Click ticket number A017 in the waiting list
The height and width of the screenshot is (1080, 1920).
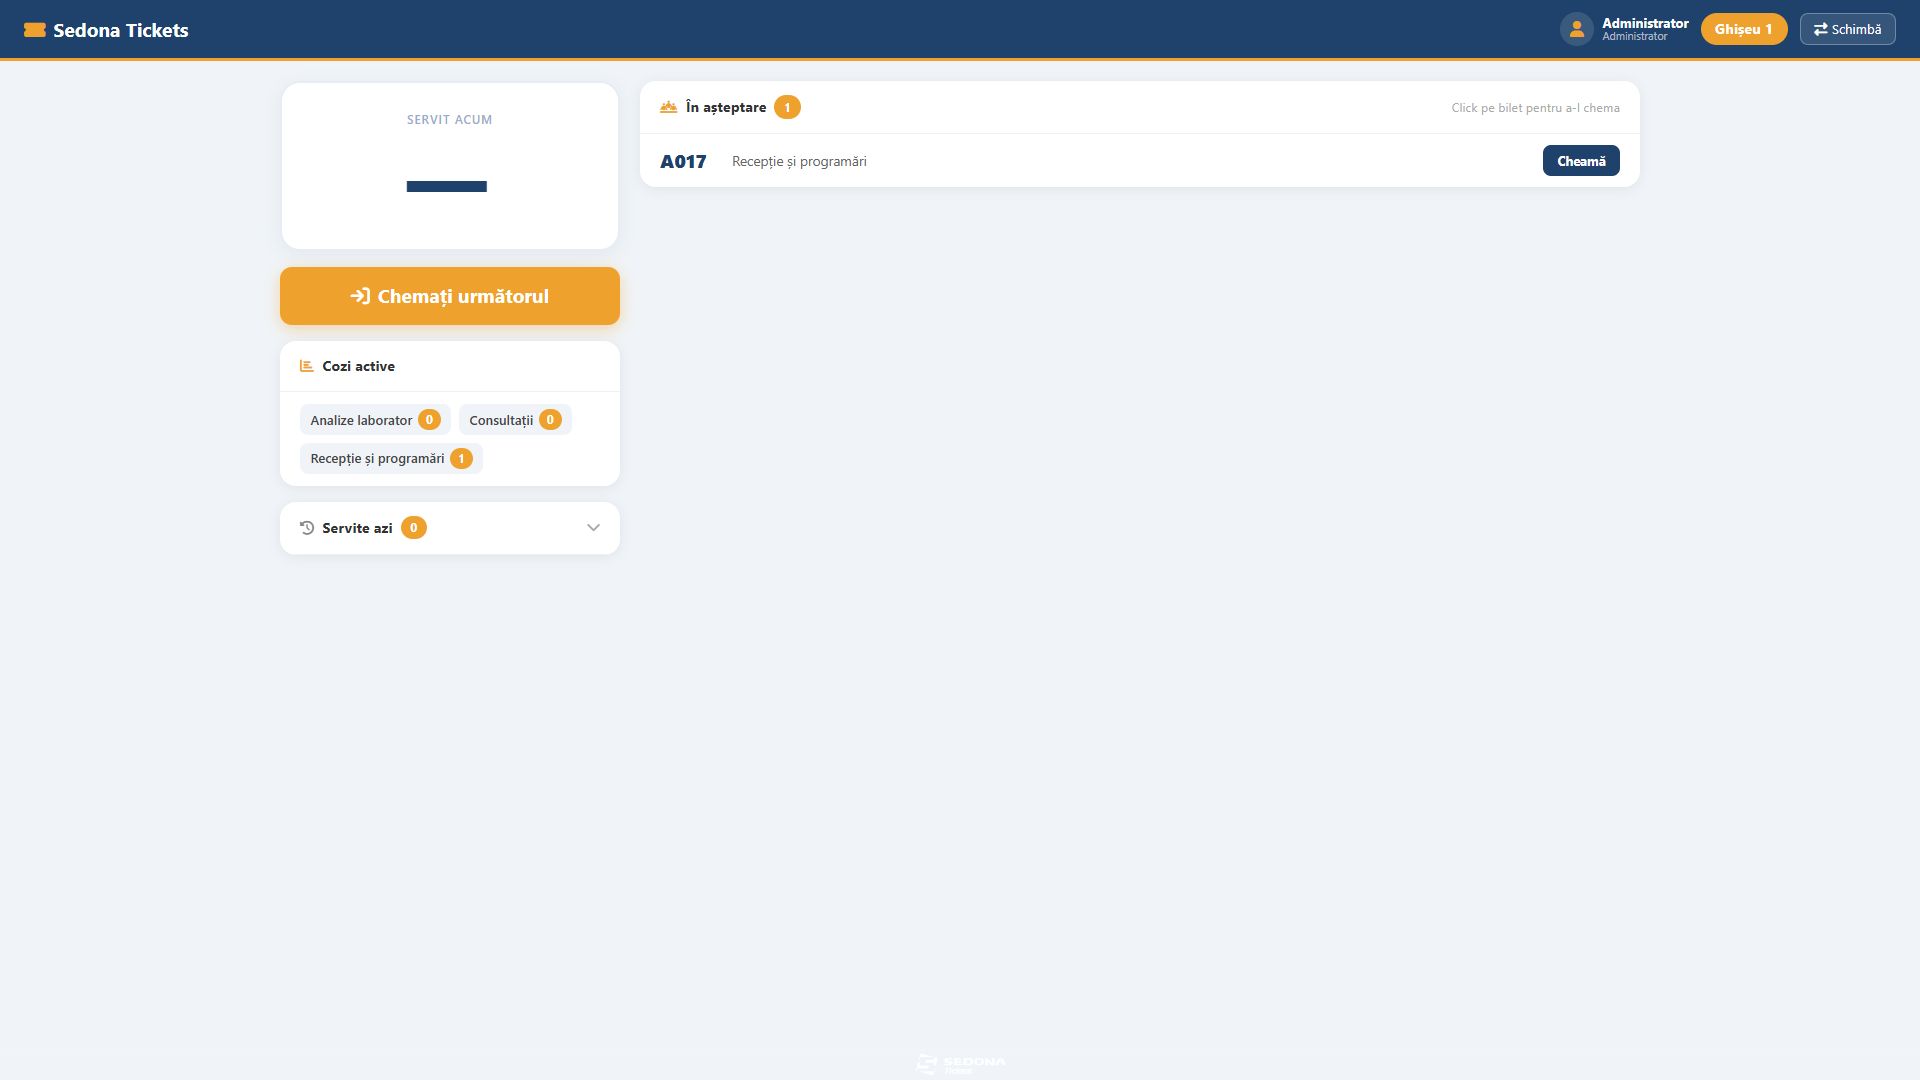coord(683,161)
